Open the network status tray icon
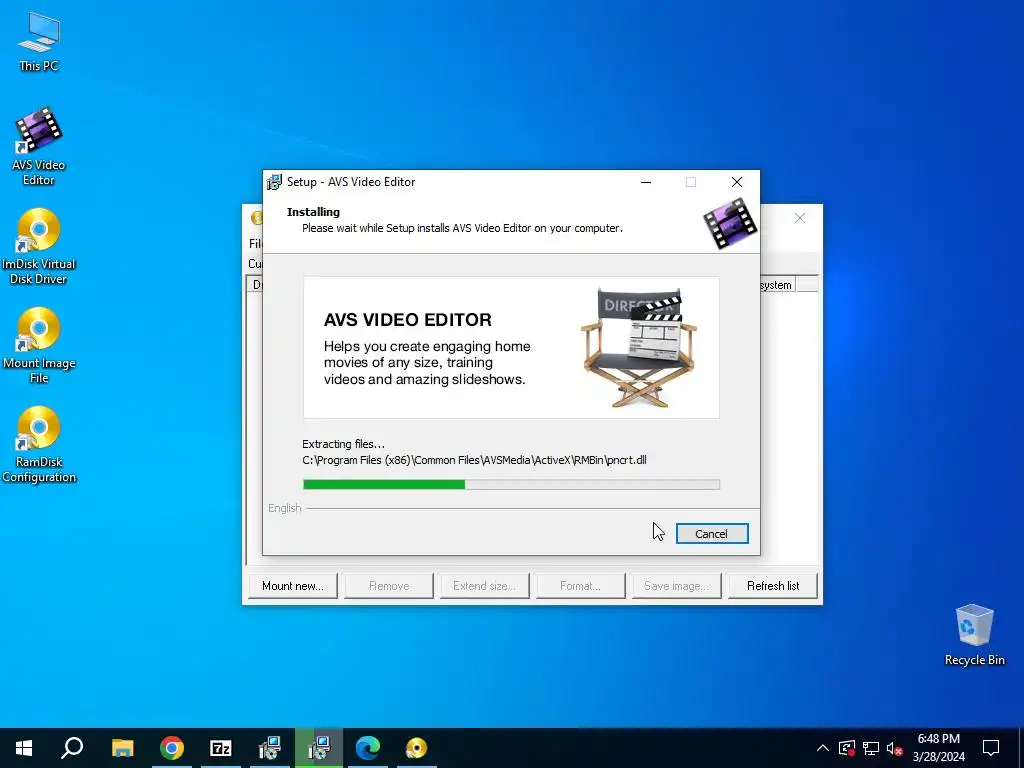 871,748
